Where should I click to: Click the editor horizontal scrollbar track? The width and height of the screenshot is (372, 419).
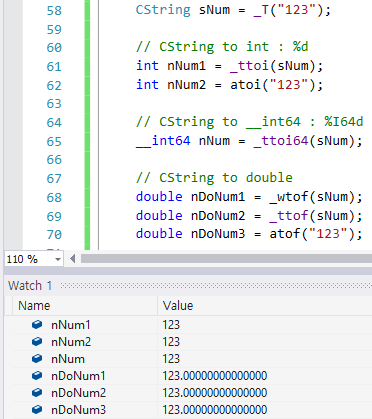[x=226, y=259]
